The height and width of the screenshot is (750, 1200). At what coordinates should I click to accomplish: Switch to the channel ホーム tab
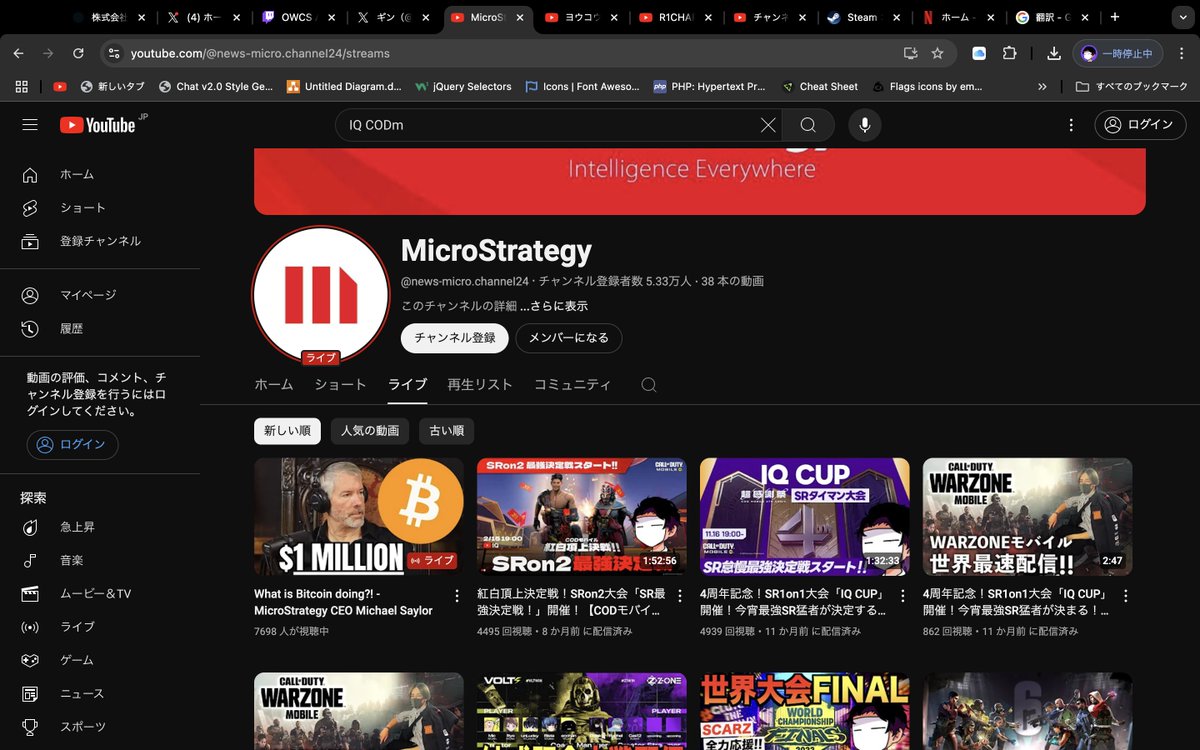click(274, 385)
